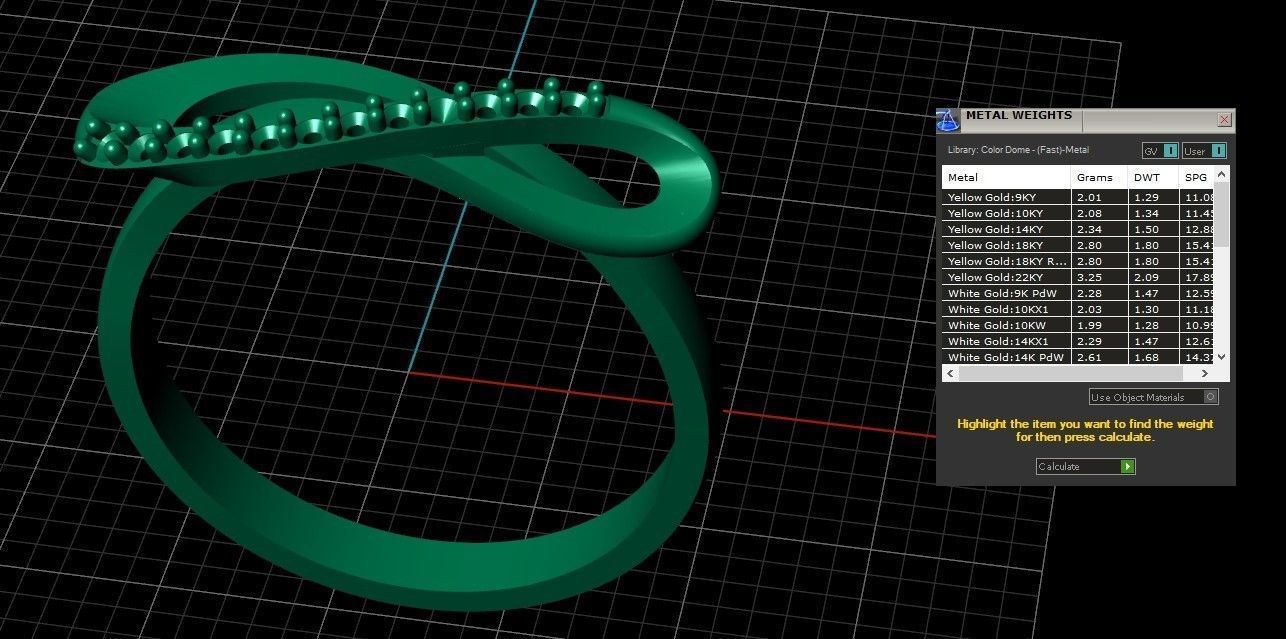Screen dimensions: 1286x639
Task: Select the White Gold:14K PdW row
Action: [x=1079, y=357]
